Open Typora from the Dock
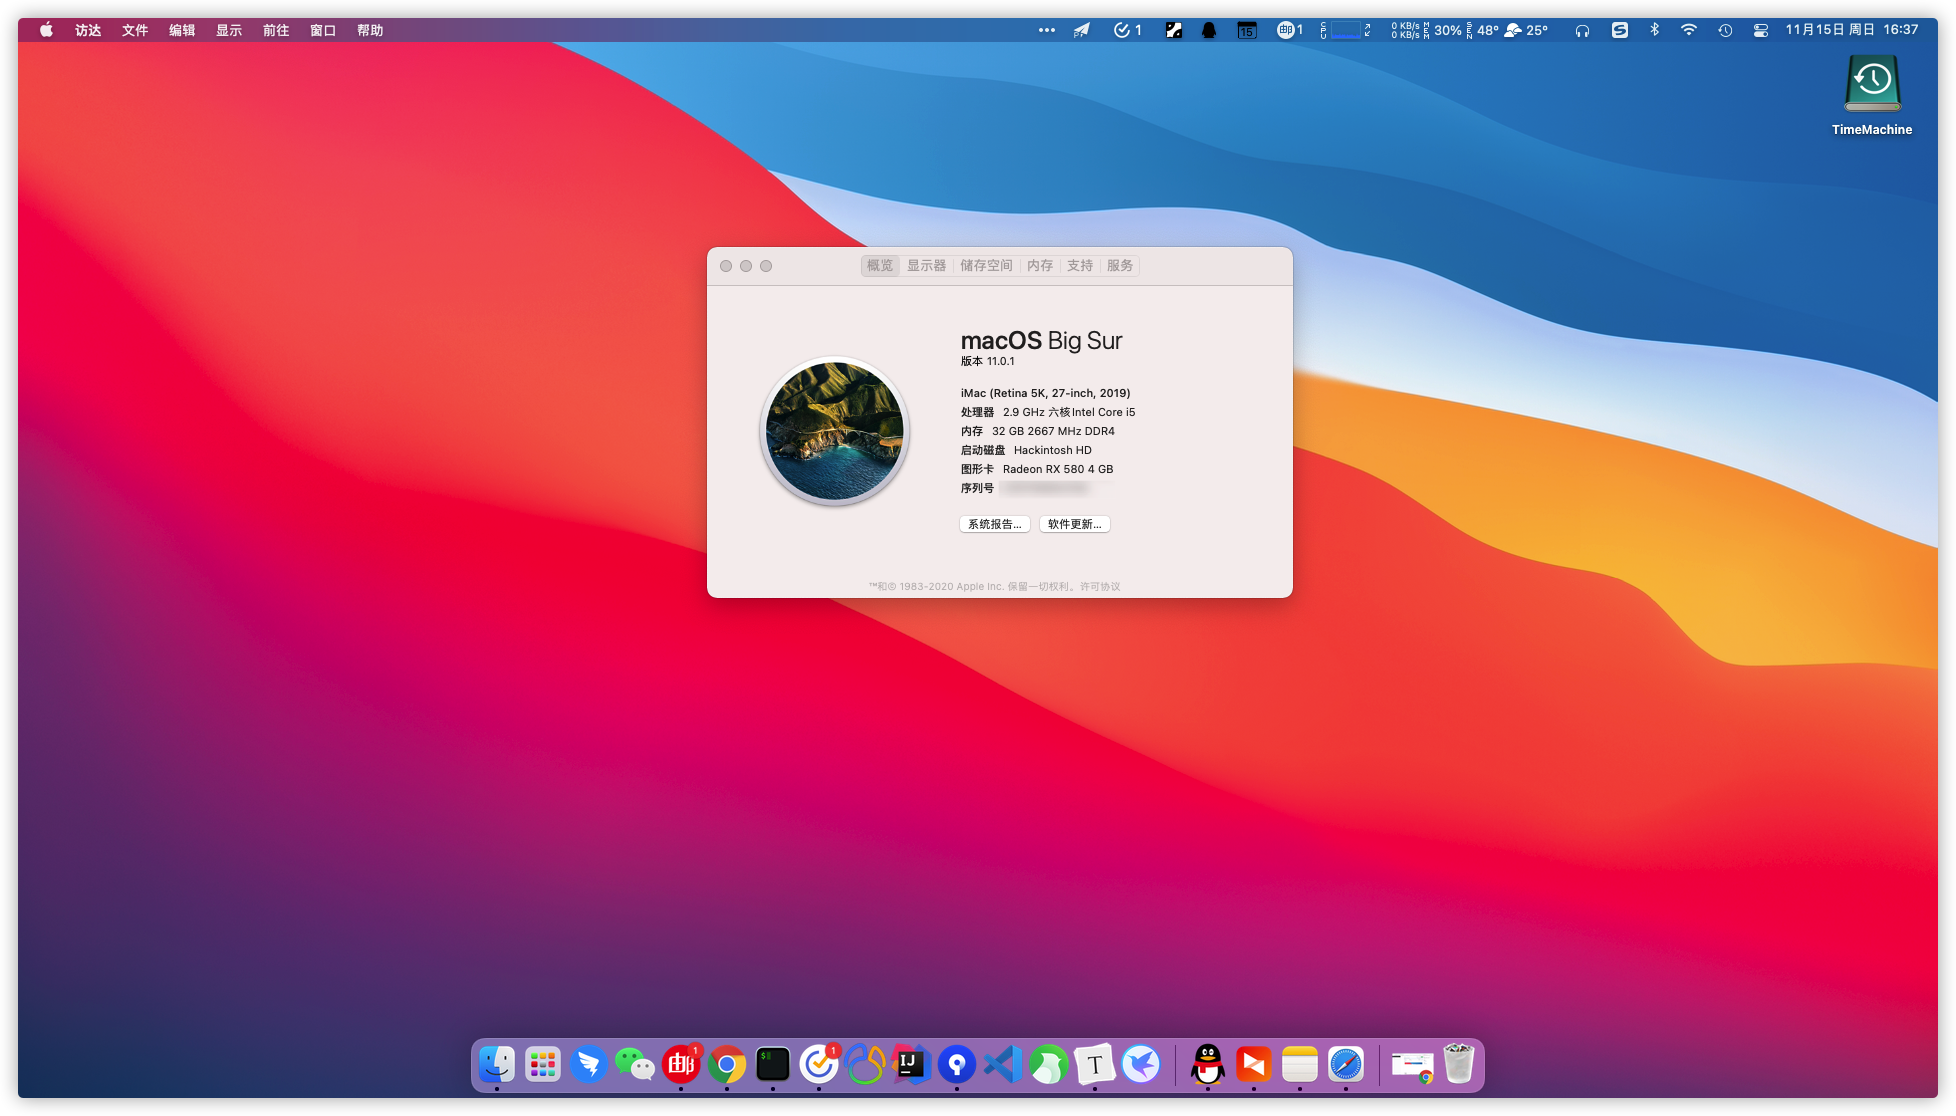The height and width of the screenshot is (1116, 1956). (1095, 1065)
